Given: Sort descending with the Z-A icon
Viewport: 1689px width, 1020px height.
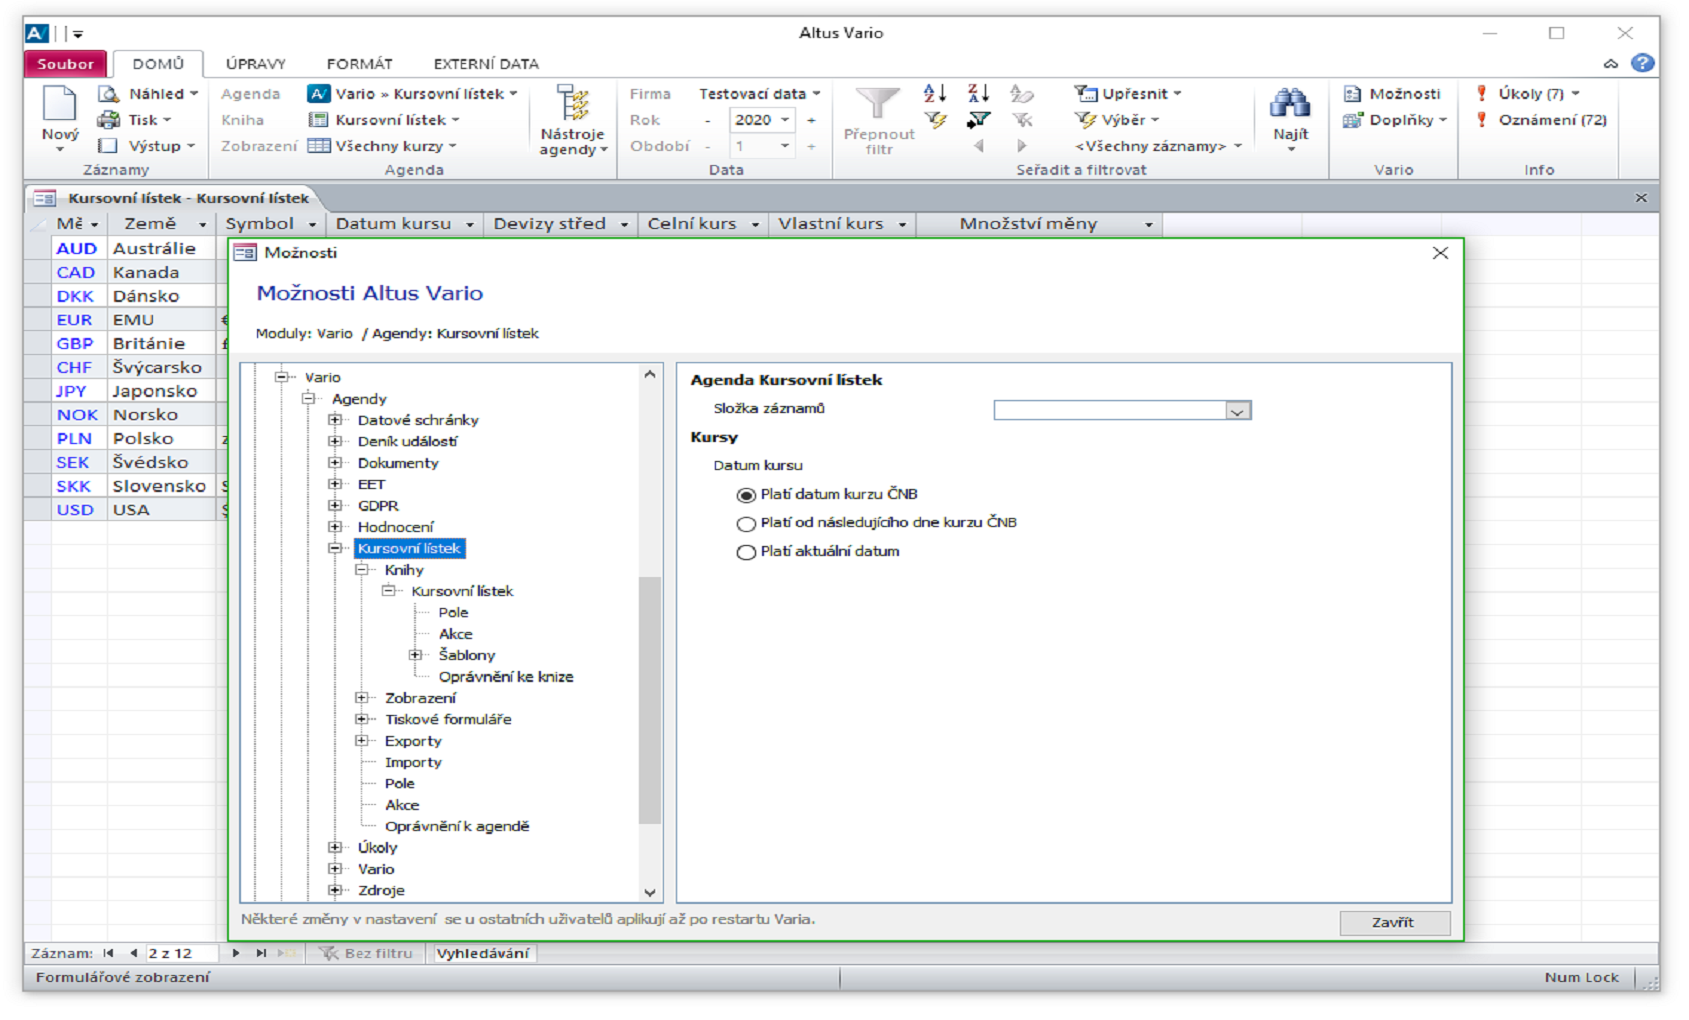Looking at the screenshot, I should (x=978, y=94).
